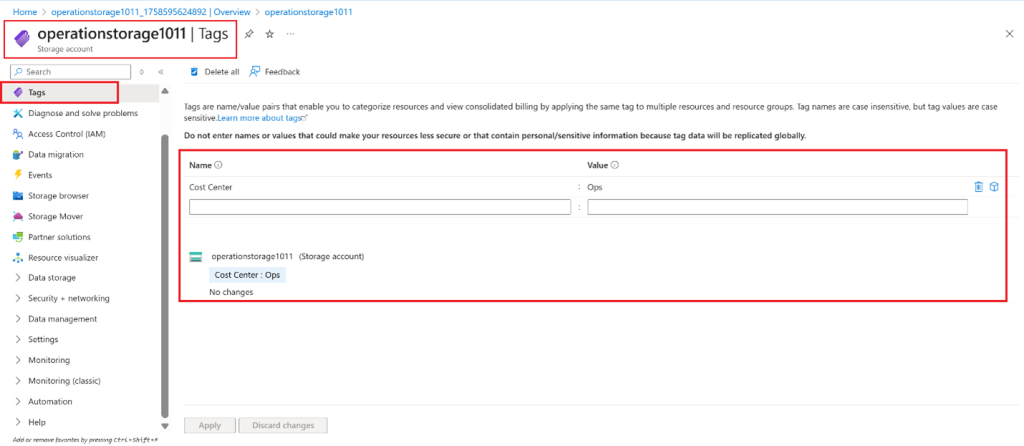Open Diagnose and solve problems menu item
The height and width of the screenshot is (446, 1024).
[x=83, y=114]
